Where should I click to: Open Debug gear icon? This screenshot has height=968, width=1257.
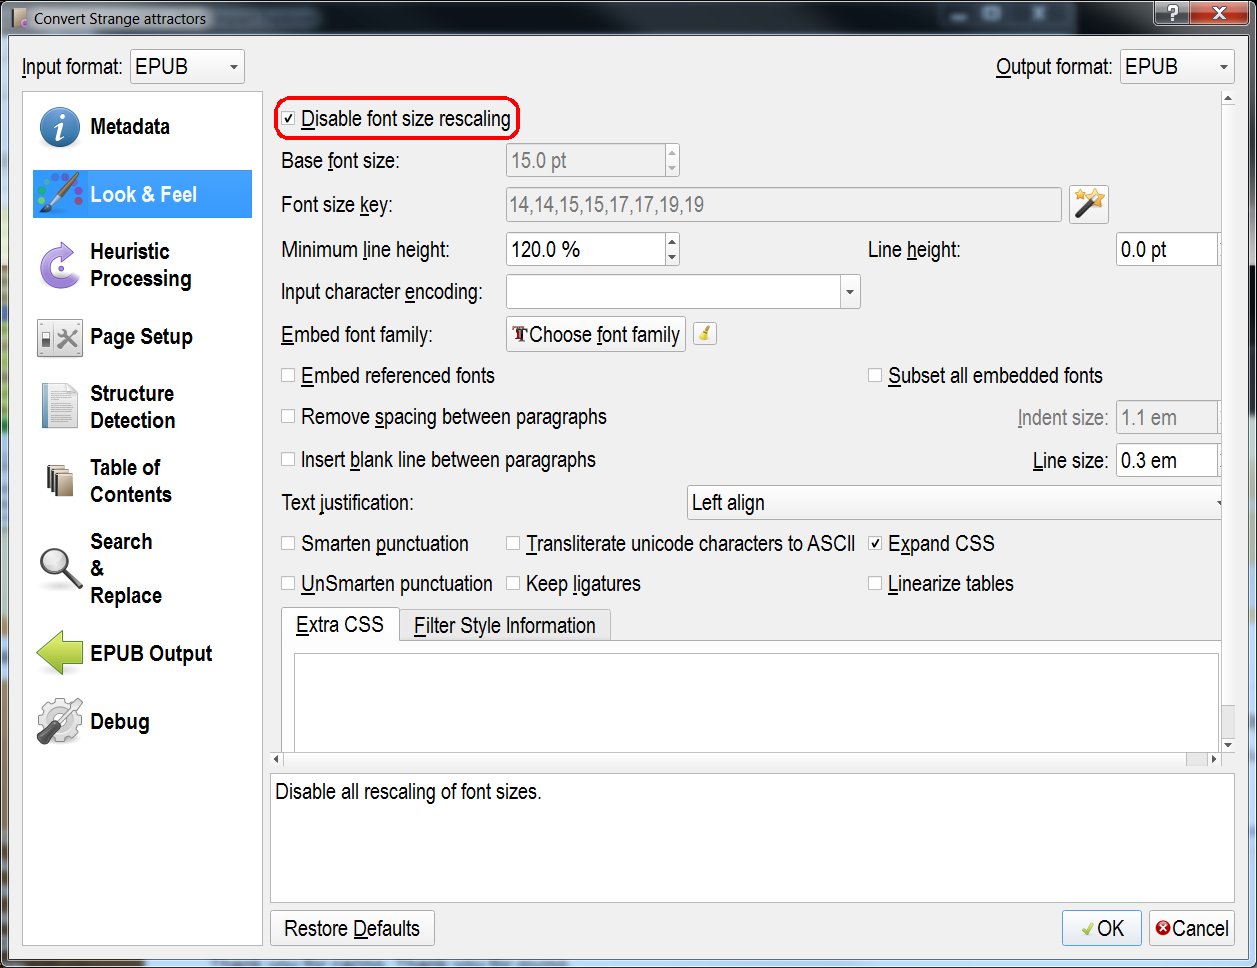pos(59,721)
